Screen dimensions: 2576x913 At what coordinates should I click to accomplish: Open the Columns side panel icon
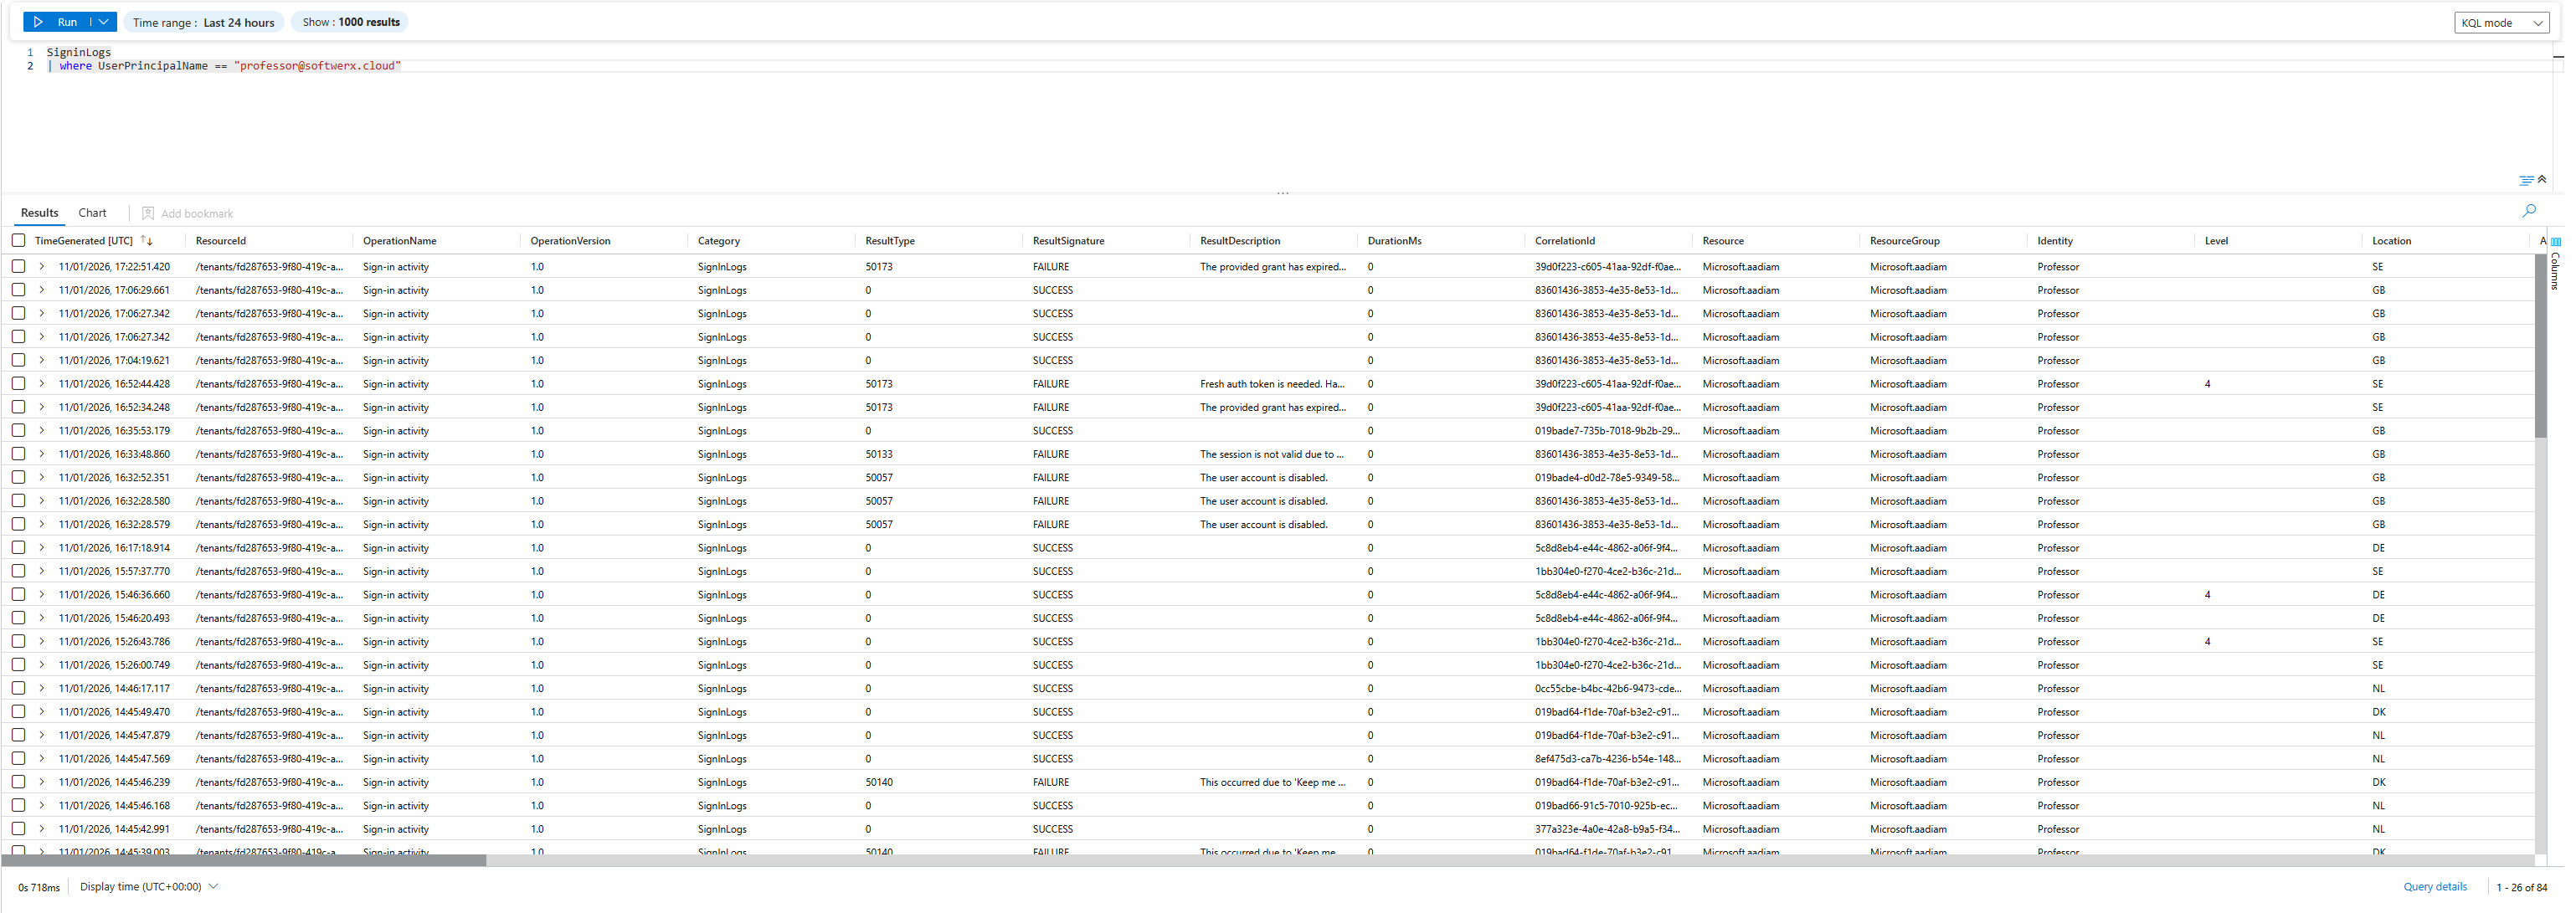pyautogui.click(x=2556, y=242)
